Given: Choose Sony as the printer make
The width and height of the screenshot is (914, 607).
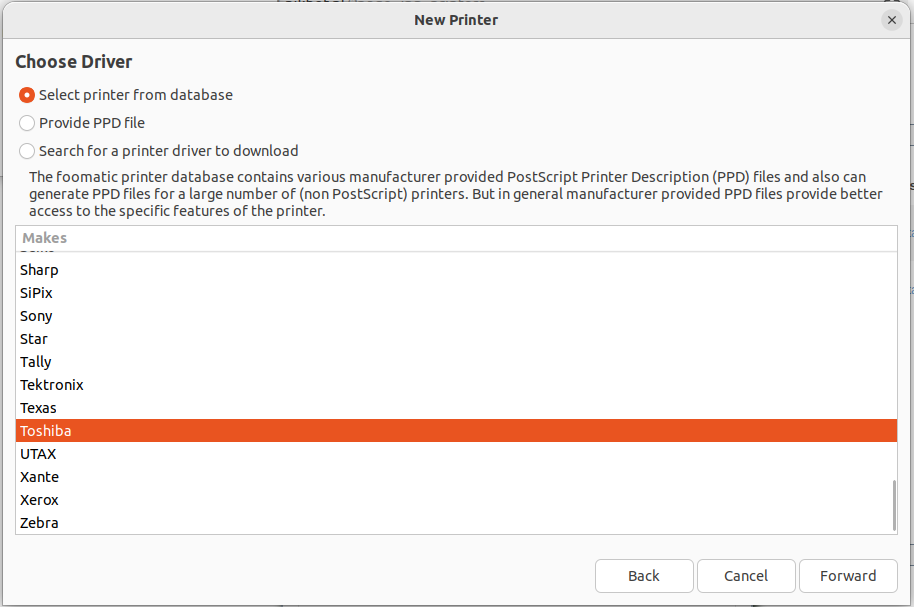Looking at the screenshot, I should [37, 316].
